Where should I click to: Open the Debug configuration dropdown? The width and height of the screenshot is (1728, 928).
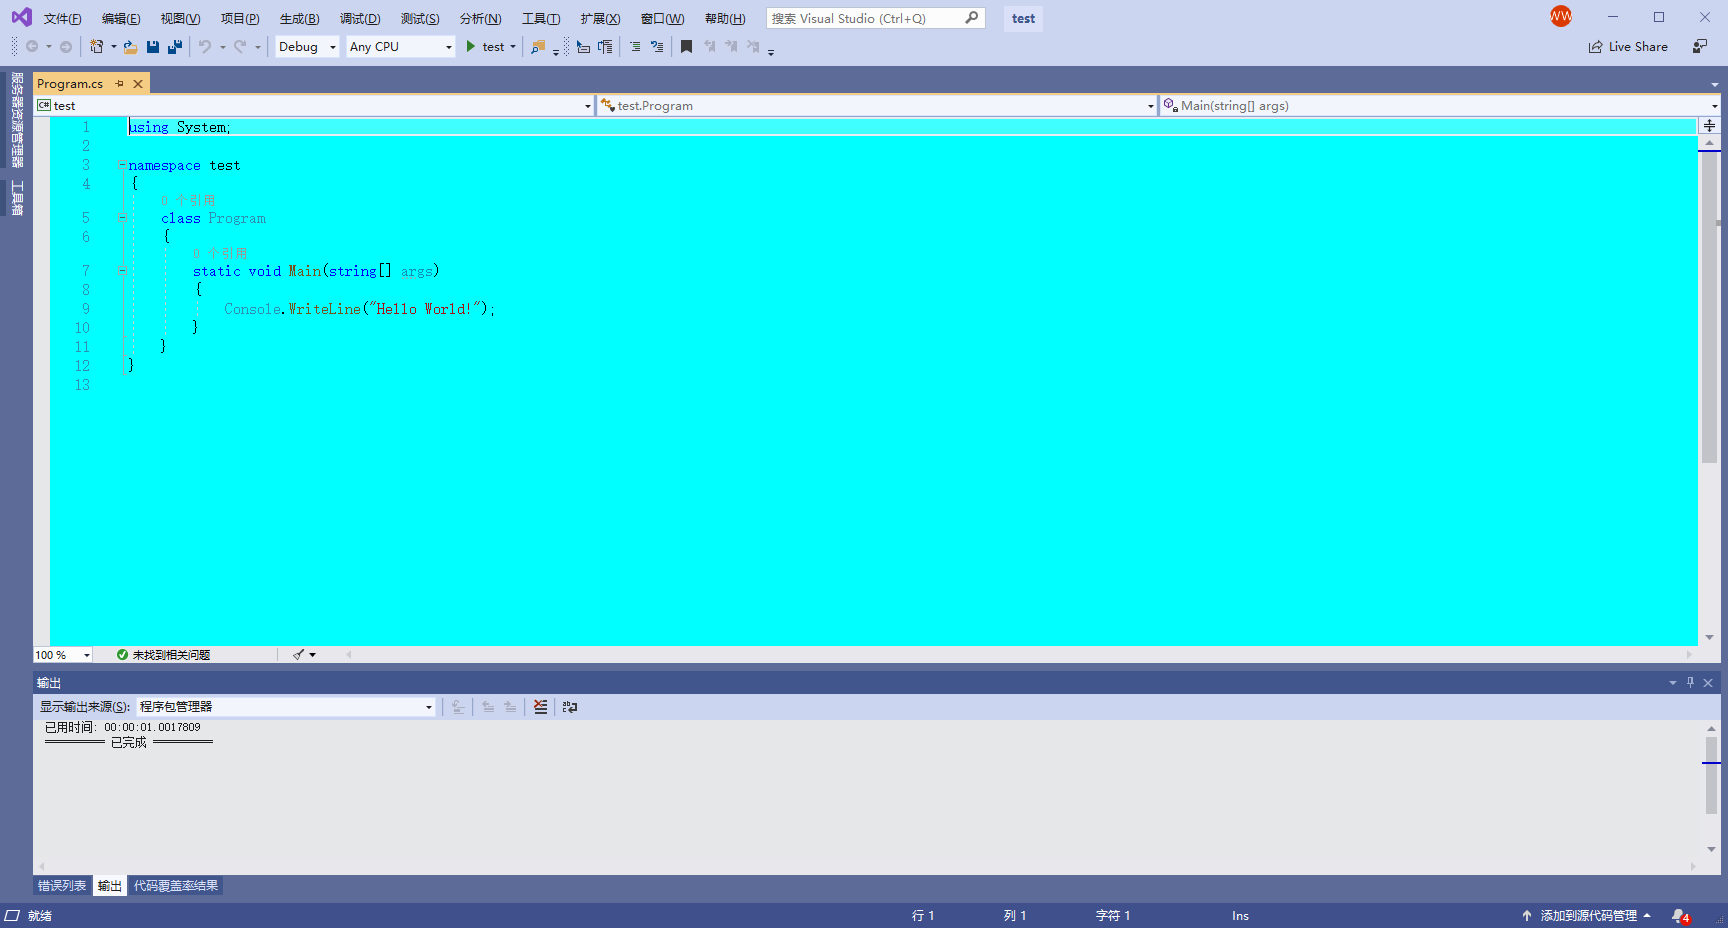(x=307, y=47)
